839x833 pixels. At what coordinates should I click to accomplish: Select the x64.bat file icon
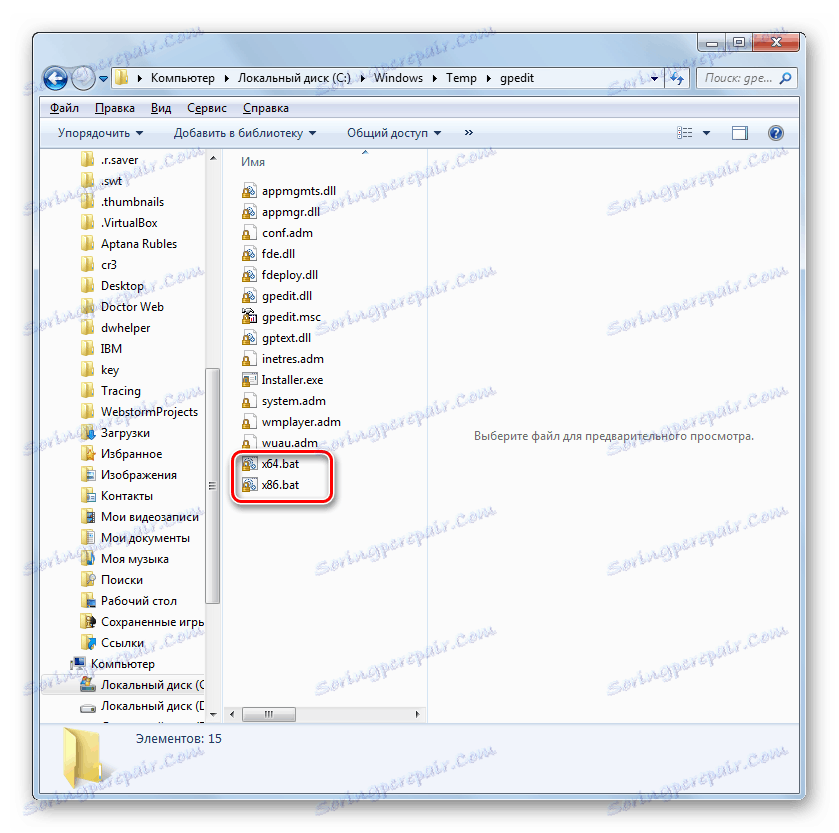click(249, 464)
